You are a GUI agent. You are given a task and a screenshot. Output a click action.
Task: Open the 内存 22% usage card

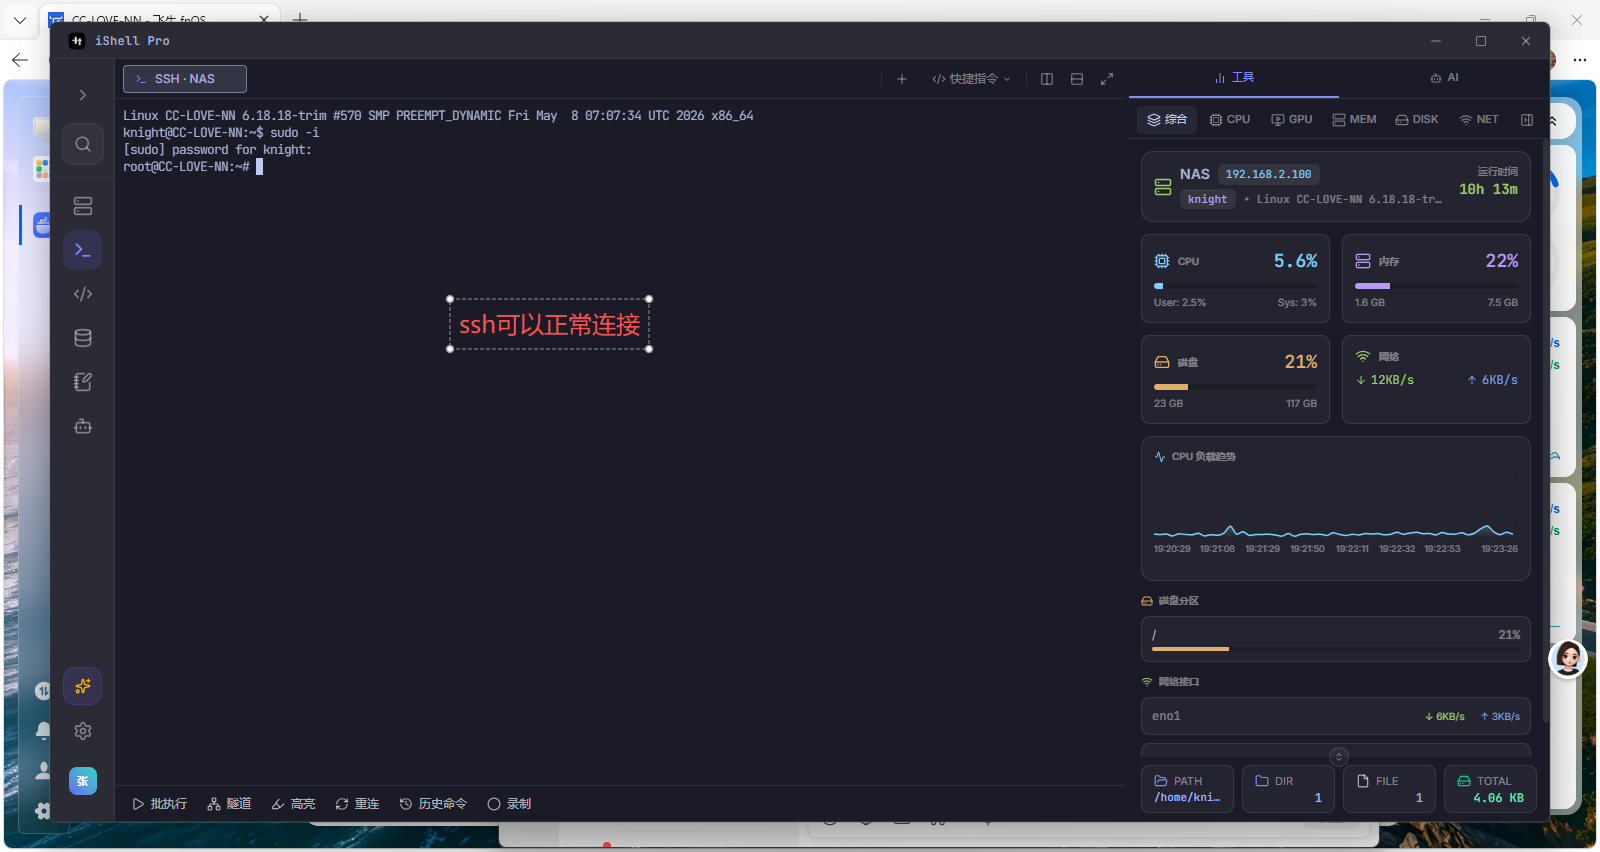coord(1436,279)
